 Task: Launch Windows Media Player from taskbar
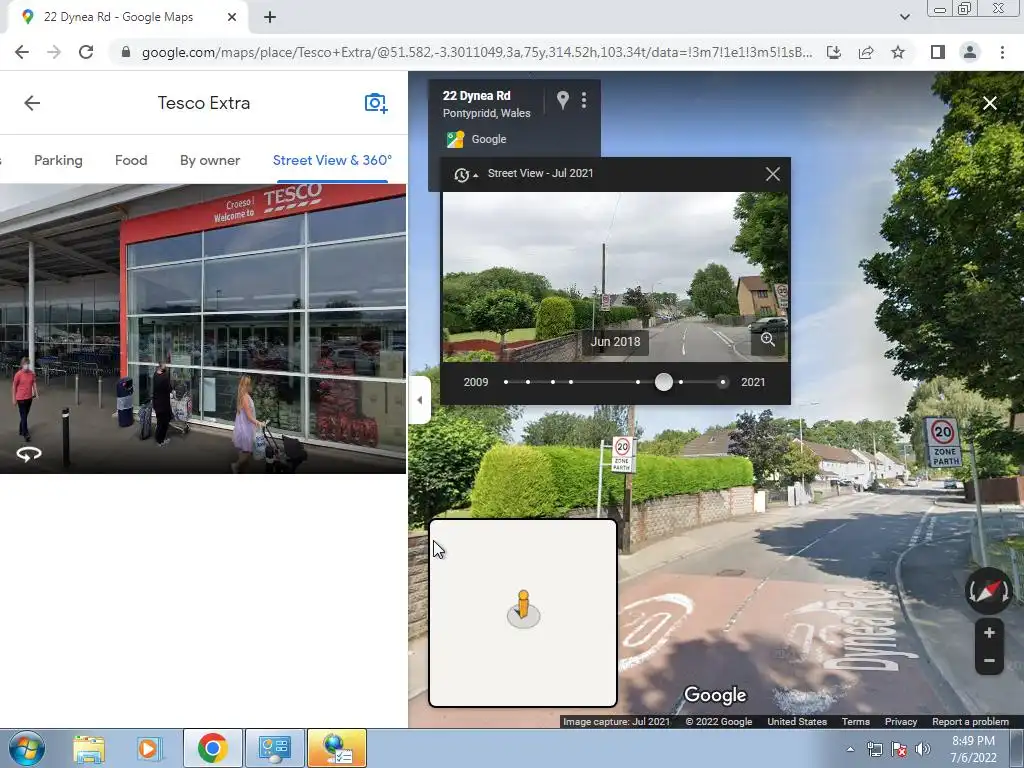148,749
